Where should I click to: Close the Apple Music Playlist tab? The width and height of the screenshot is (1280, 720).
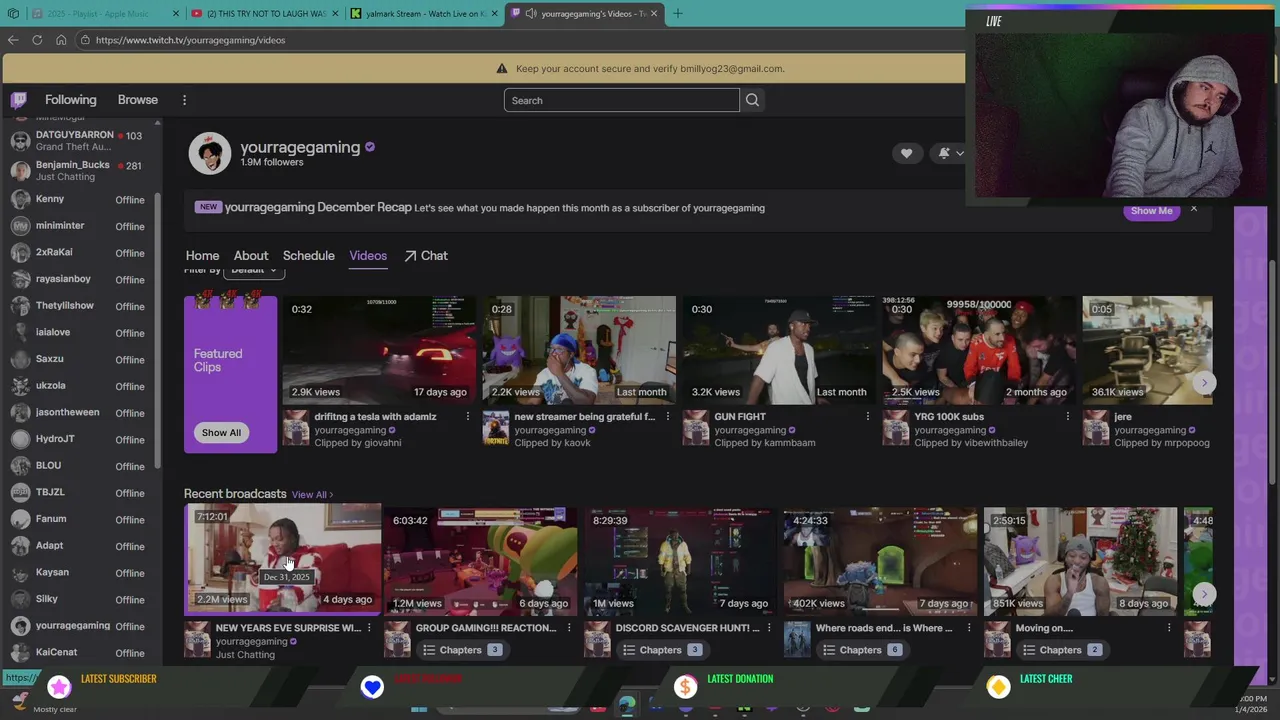tap(176, 14)
